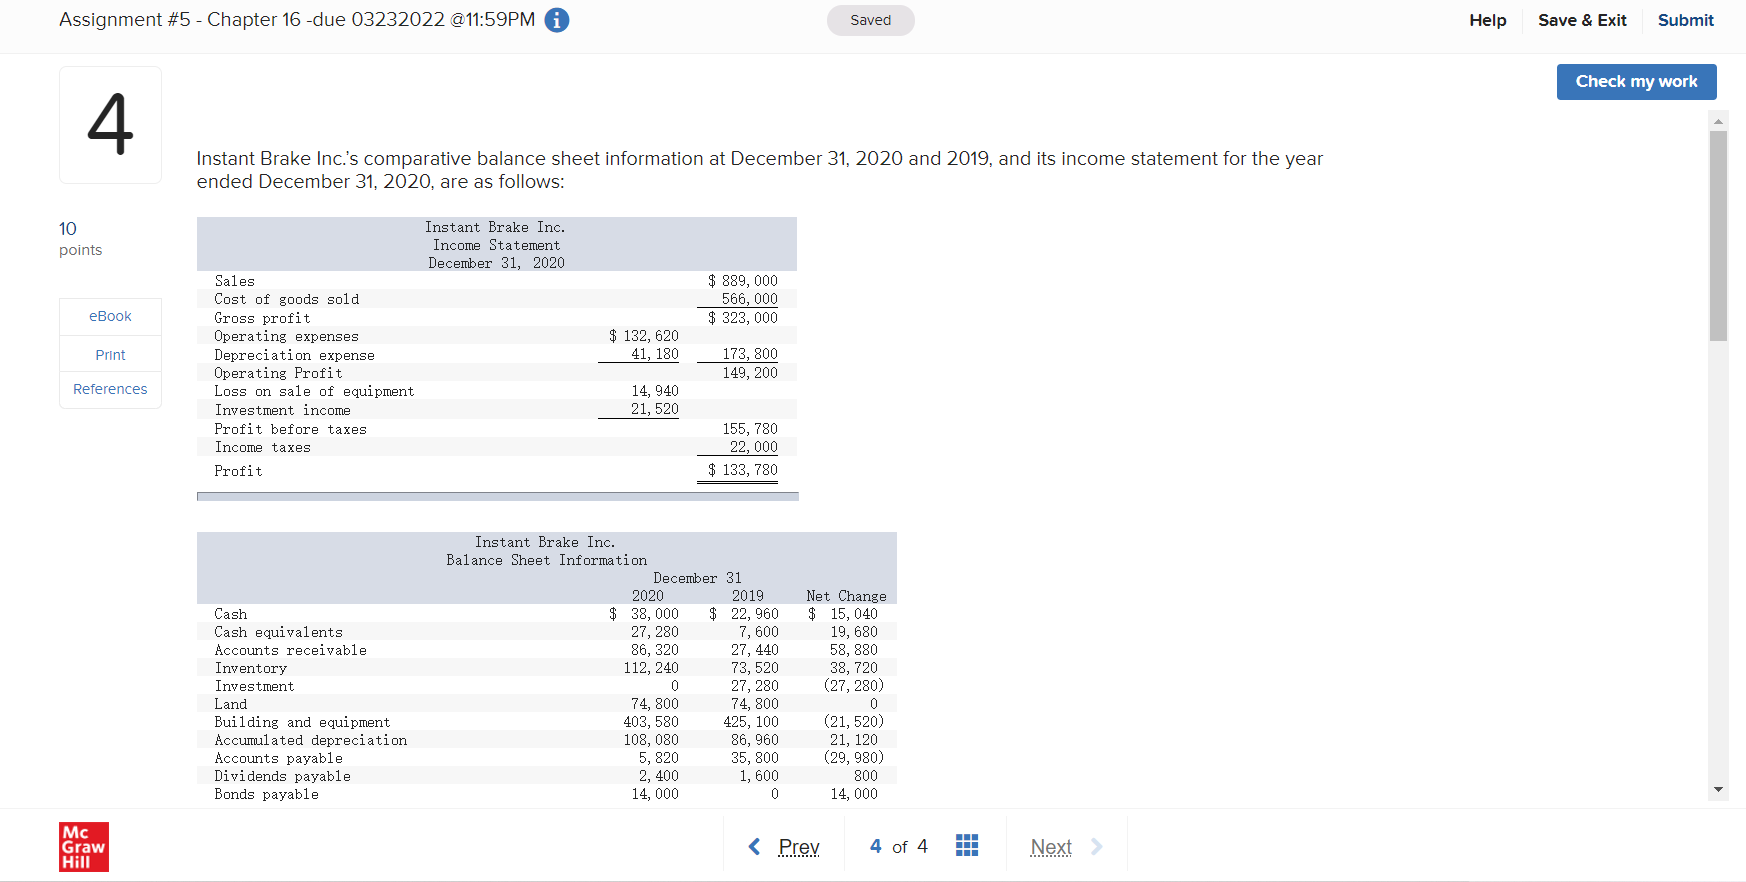Click the Print link

tap(110, 355)
